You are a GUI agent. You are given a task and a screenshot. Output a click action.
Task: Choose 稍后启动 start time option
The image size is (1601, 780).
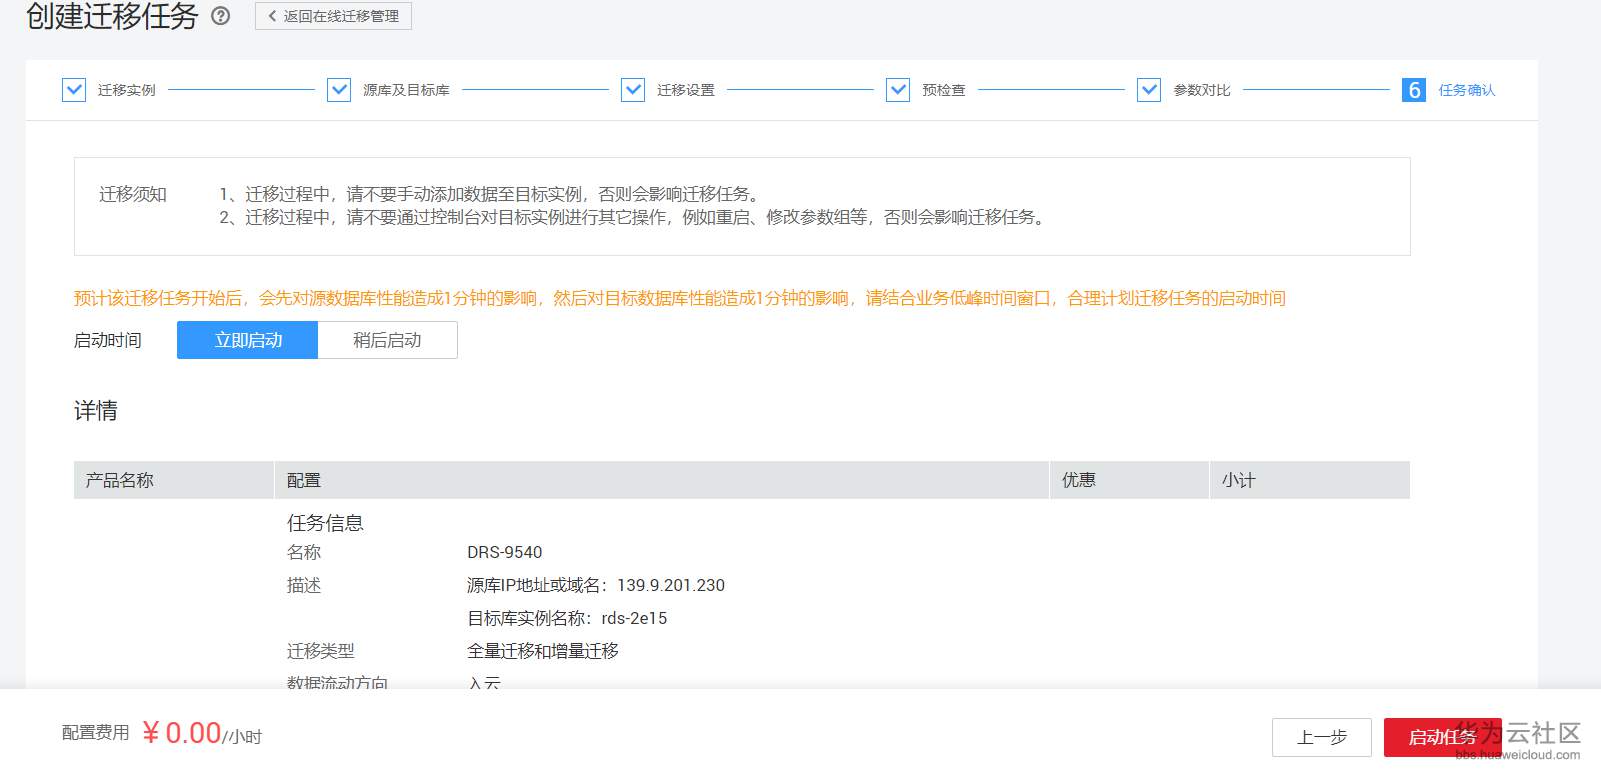[x=388, y=340]
